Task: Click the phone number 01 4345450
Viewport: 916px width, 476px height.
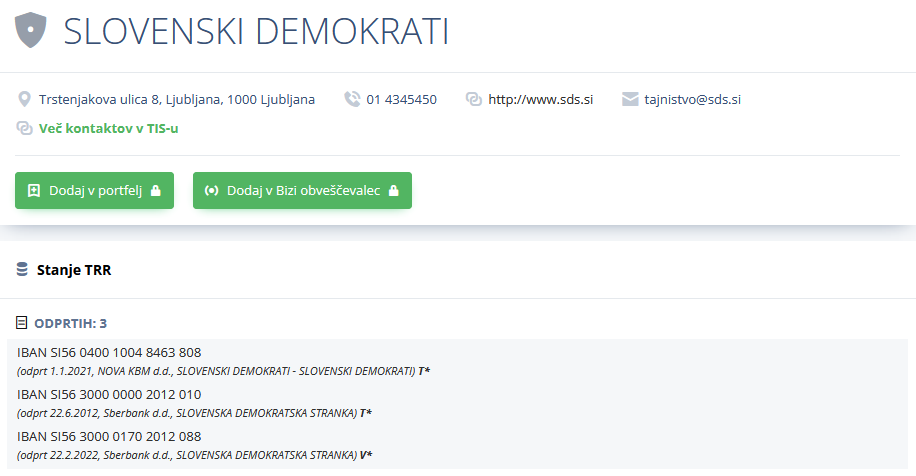Action: coord(401,99)
